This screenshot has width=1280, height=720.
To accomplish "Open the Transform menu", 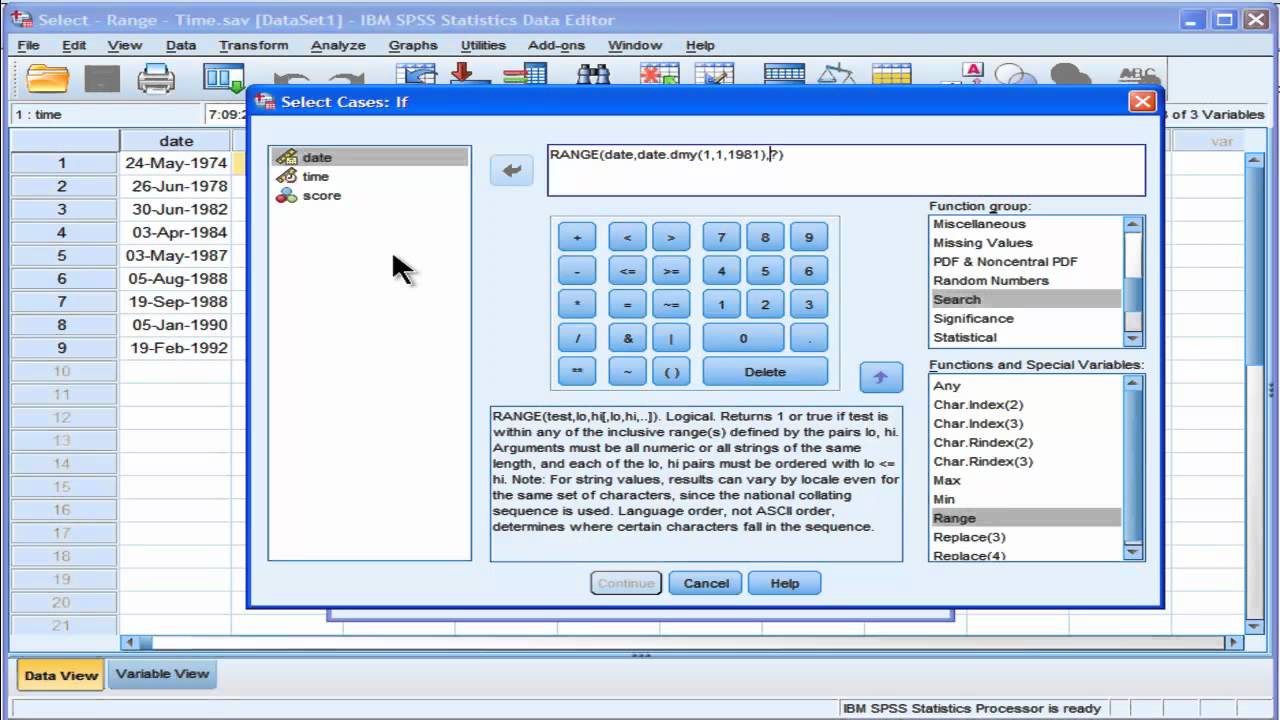I will pos(253,45).
